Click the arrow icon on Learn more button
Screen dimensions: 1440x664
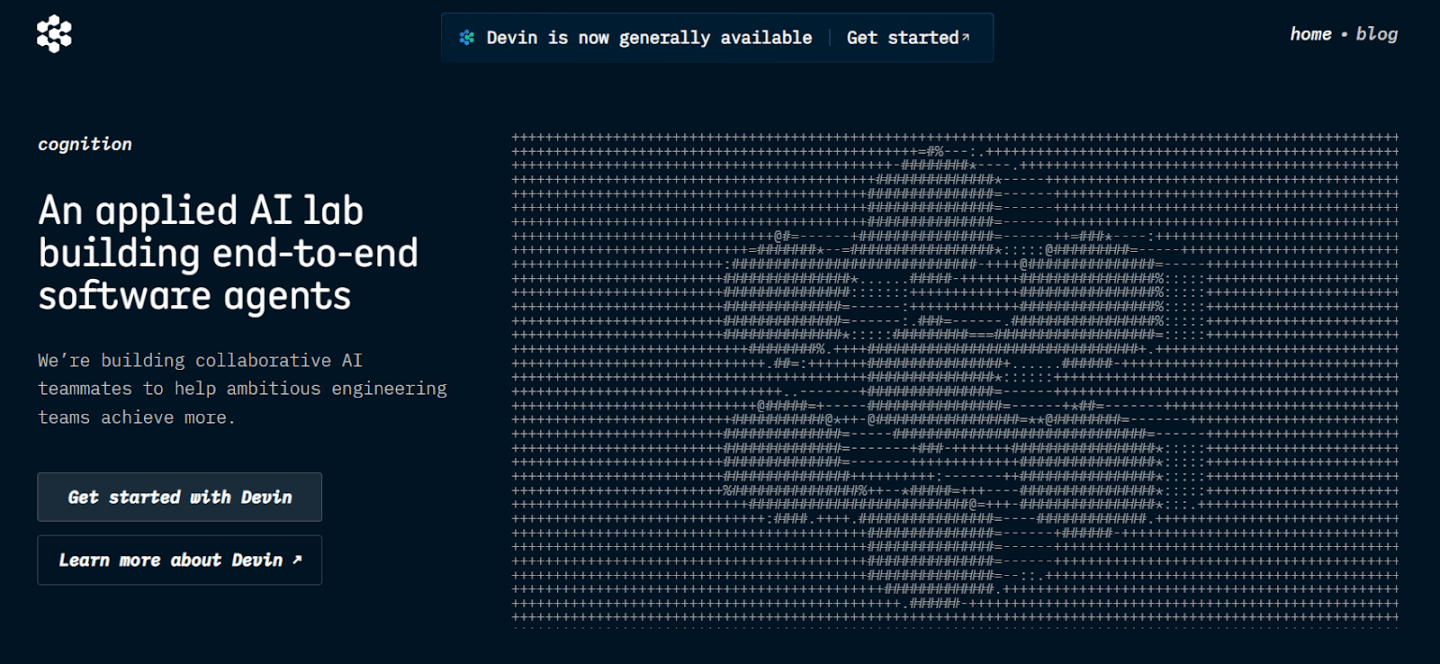click(x=296, y=560)
